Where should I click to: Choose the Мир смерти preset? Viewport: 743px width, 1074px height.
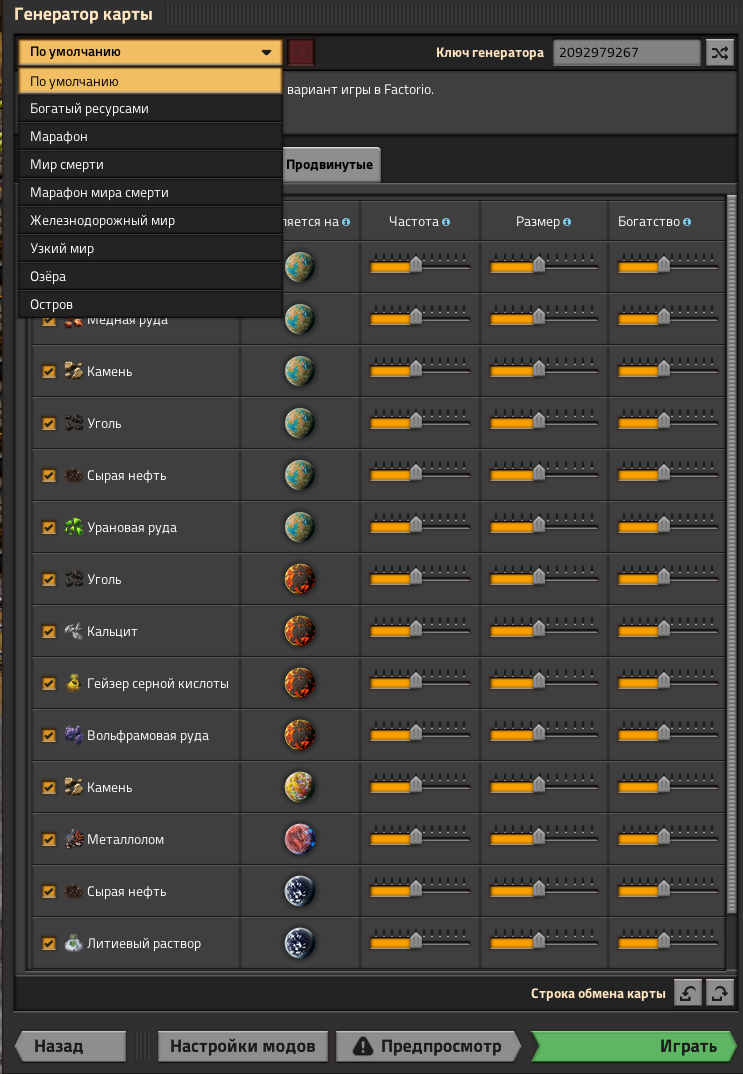(x=150, y=165)
